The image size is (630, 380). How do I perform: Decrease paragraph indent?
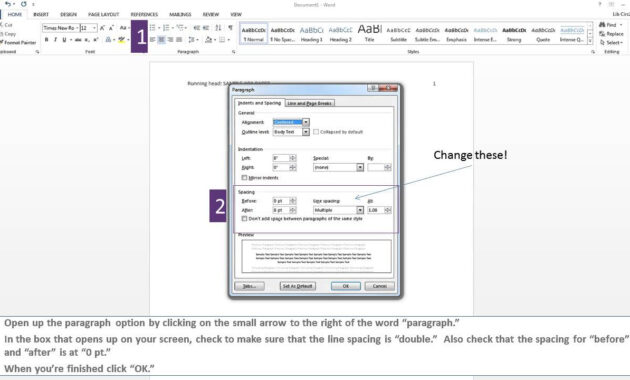pyautogui.click(x=196, y=28)
